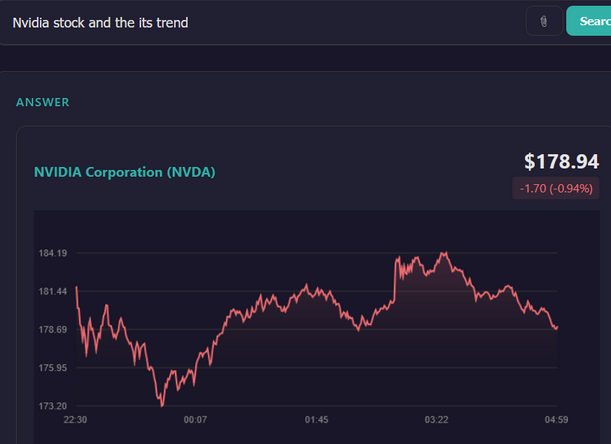The height and width of the screenshot is (444, 611).
Task: Click the lowest dip on the chart line
Action: point(161,404)
